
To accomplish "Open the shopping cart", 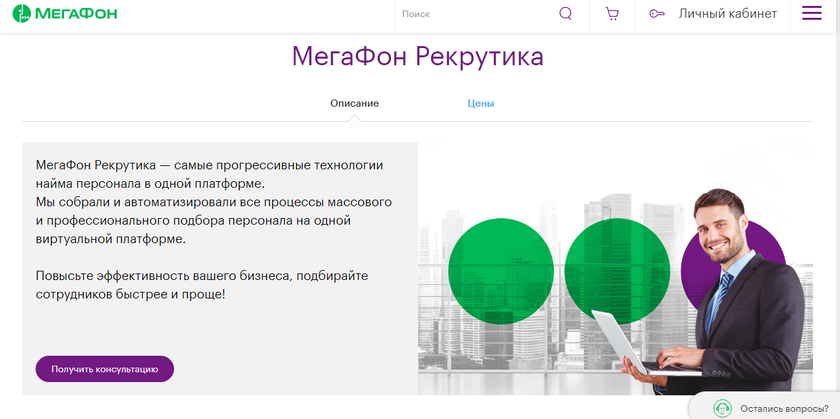I will point(612,13).
